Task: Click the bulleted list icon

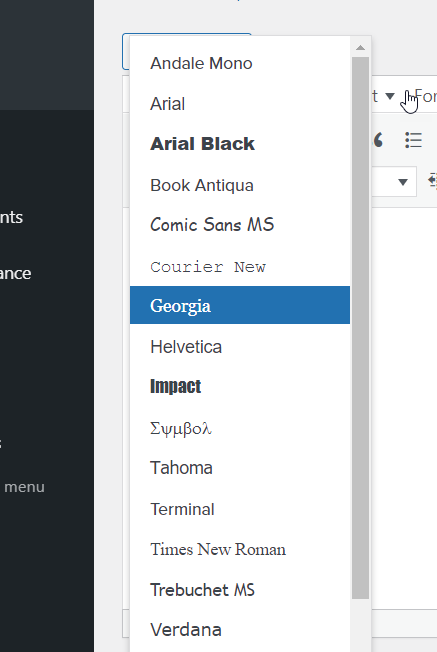Action: click(413, 140)
